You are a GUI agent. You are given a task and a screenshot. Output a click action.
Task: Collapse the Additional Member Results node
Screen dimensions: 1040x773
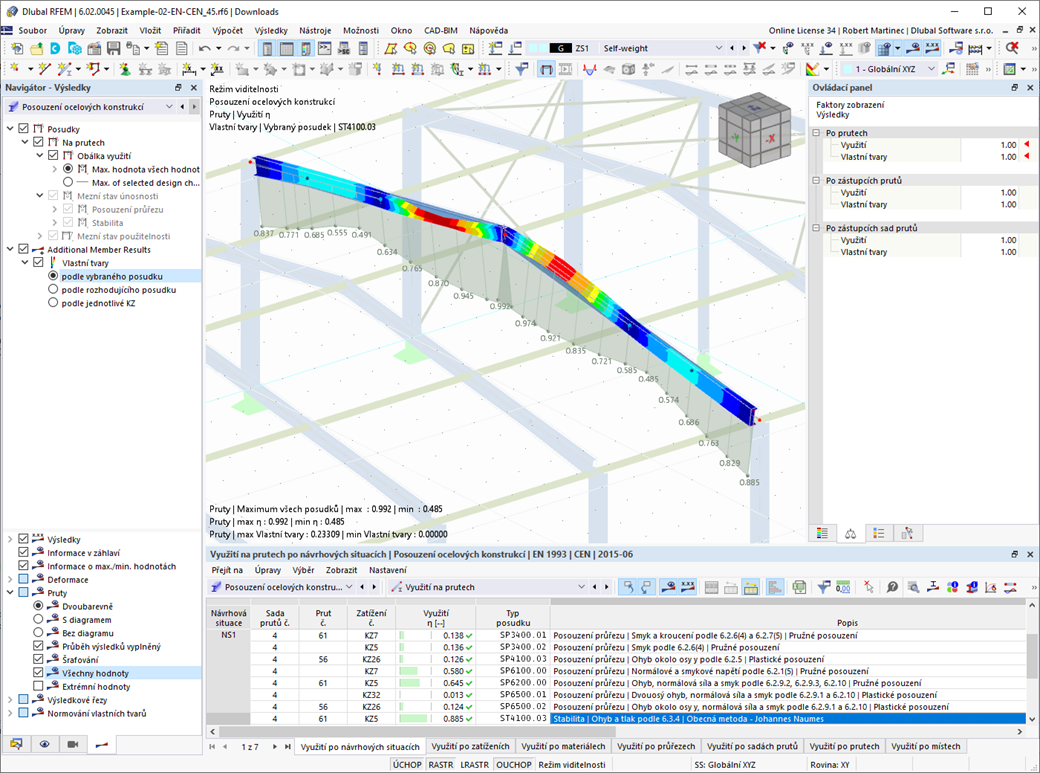coord(10,249)
